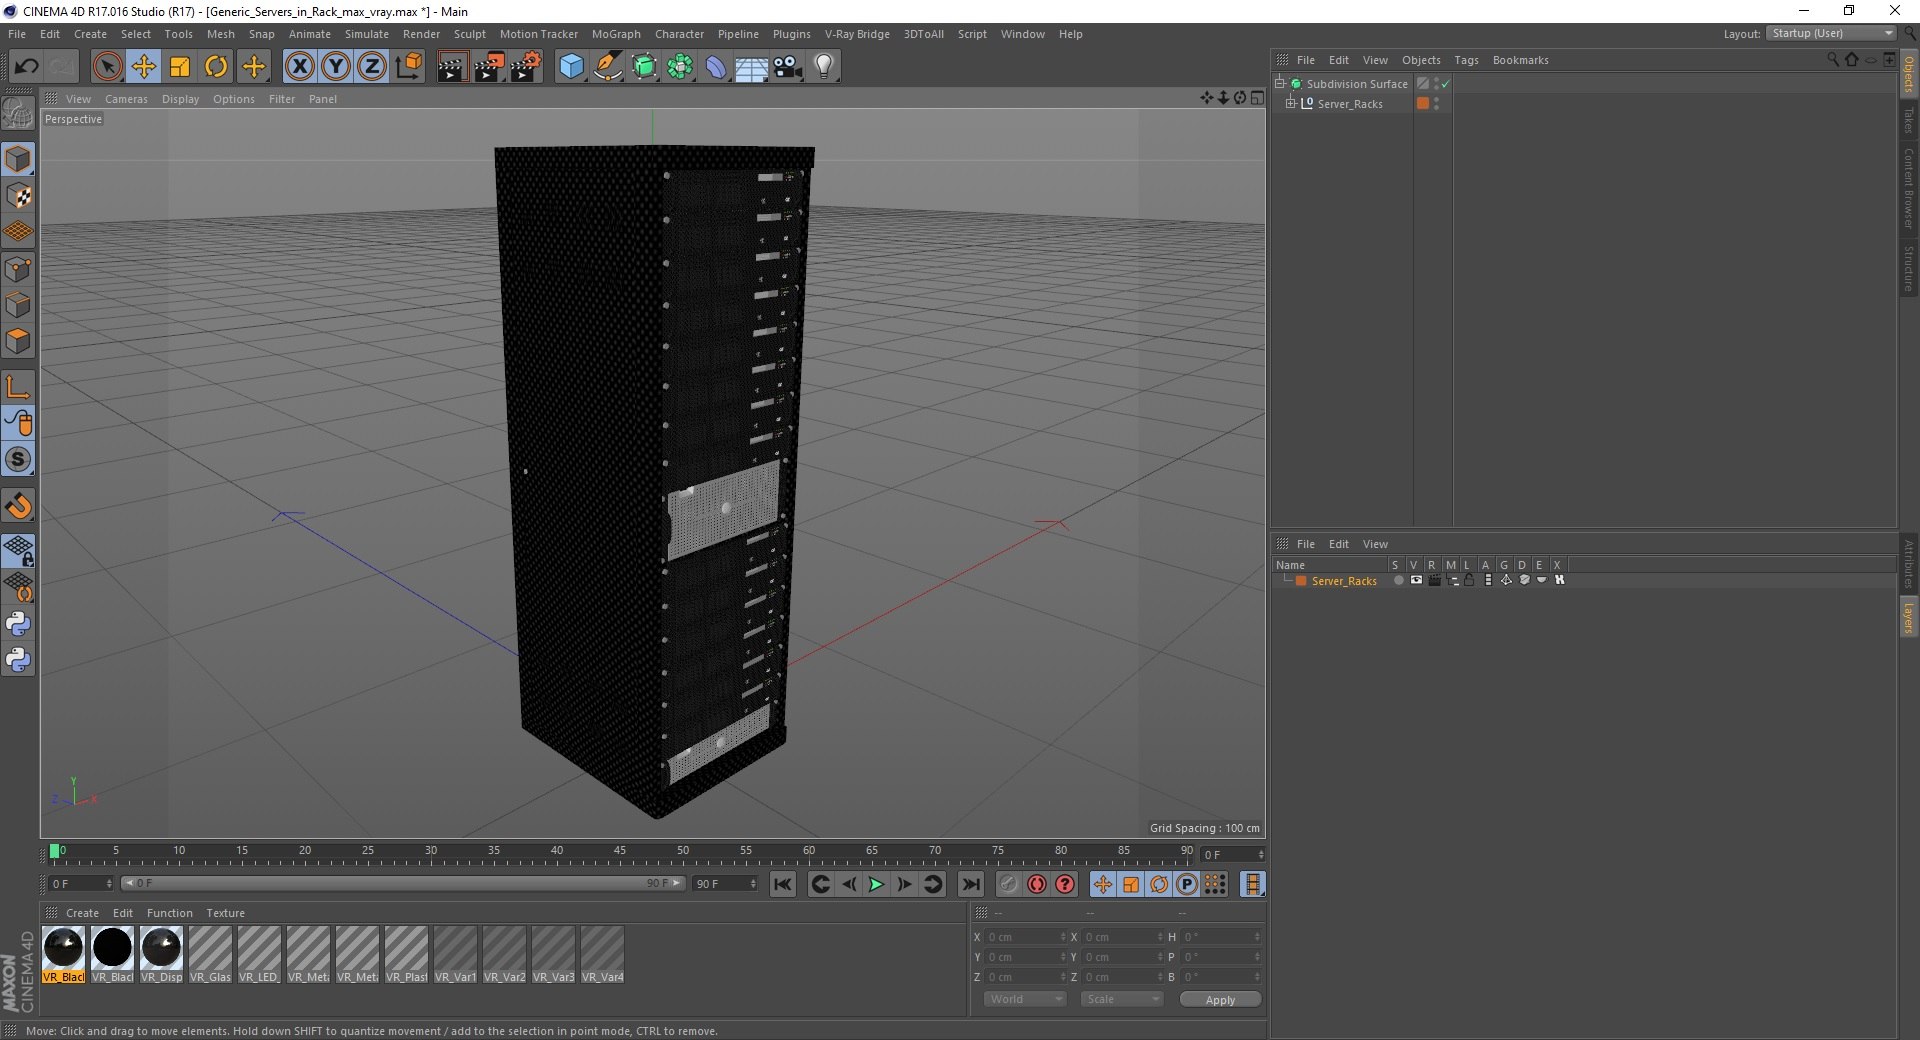Activate the Move tool

pos(144,67)
